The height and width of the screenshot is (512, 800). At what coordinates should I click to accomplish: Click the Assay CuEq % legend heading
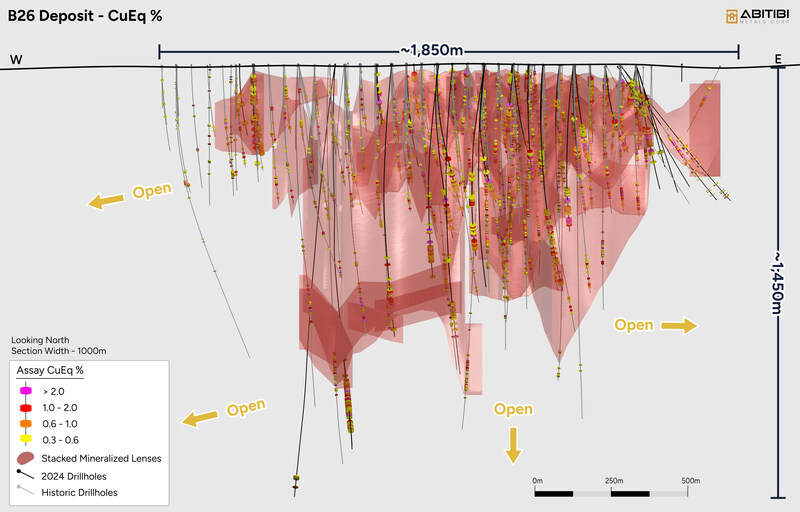coord(52,371)
